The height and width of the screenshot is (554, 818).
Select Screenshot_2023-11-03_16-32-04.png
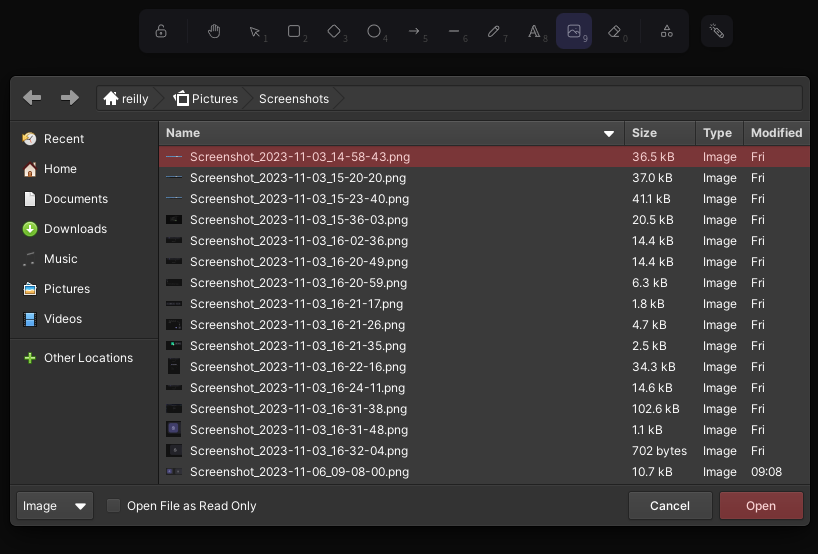click(484, 451)
